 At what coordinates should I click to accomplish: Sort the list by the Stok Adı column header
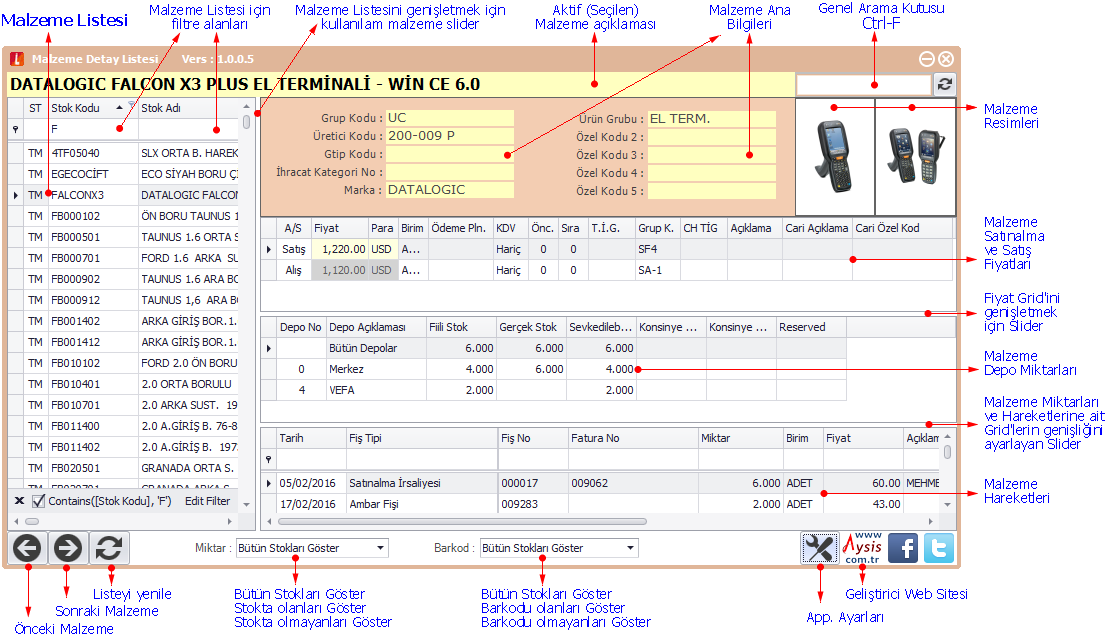point(189,108)
